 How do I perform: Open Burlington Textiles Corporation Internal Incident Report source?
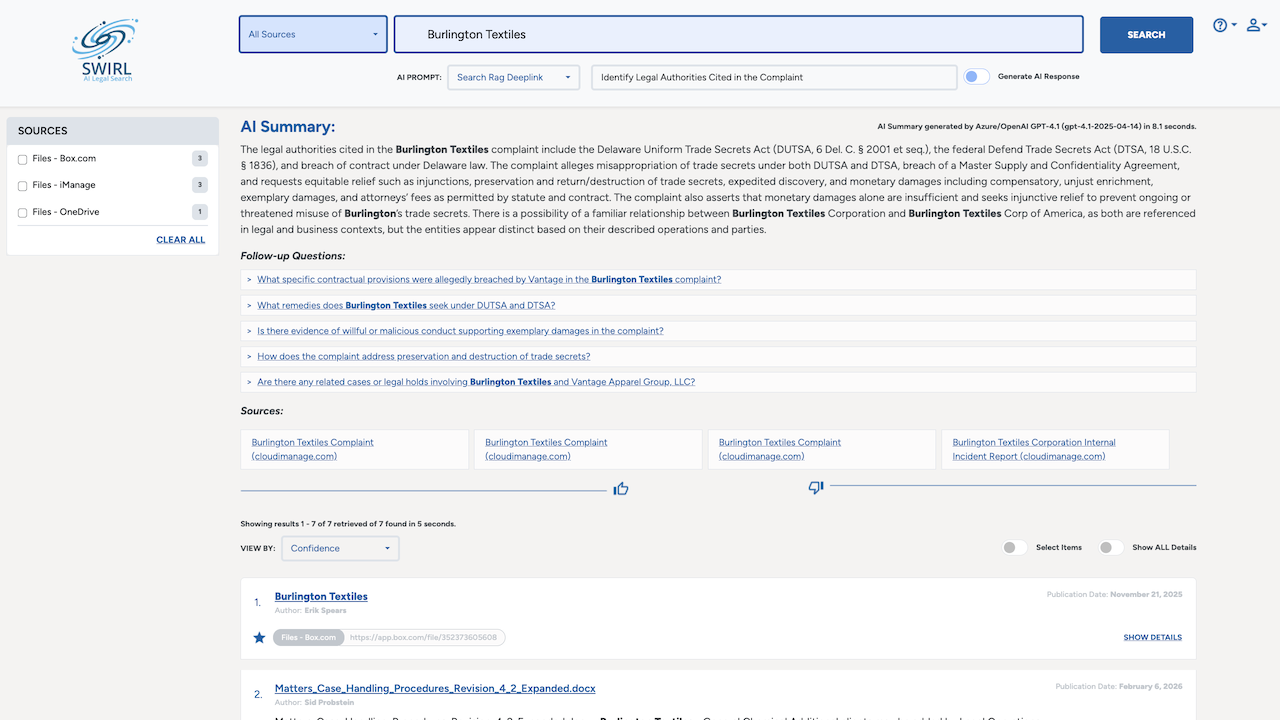1055,449
